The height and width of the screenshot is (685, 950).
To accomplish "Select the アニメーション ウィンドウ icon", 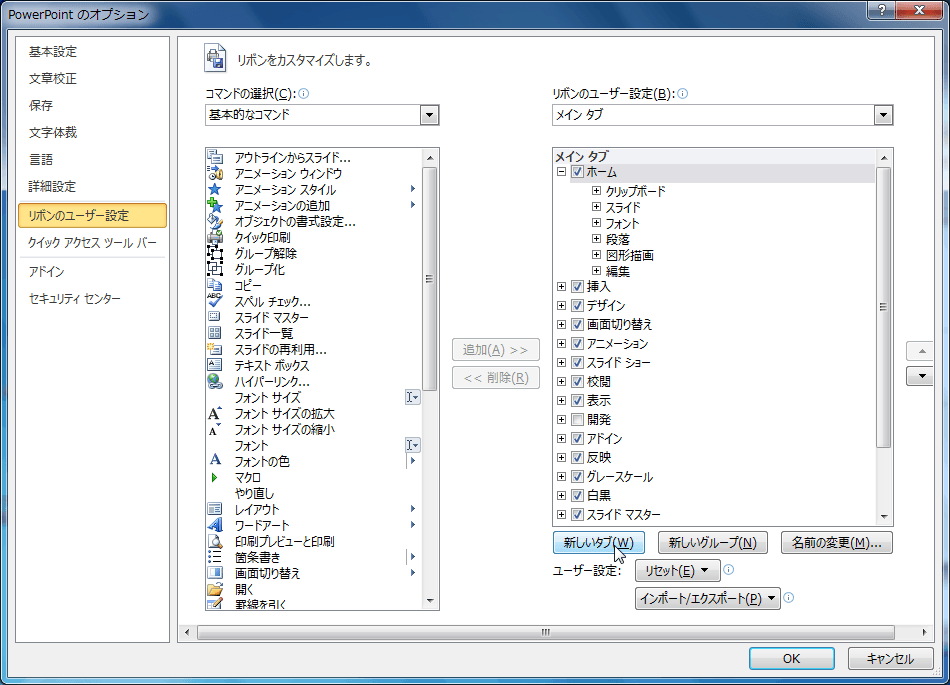I will (215, 173).
